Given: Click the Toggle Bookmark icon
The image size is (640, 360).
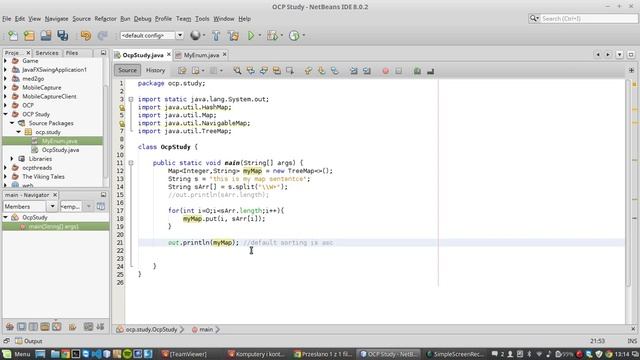Looking at the screenshot, I should click(335, 71).
